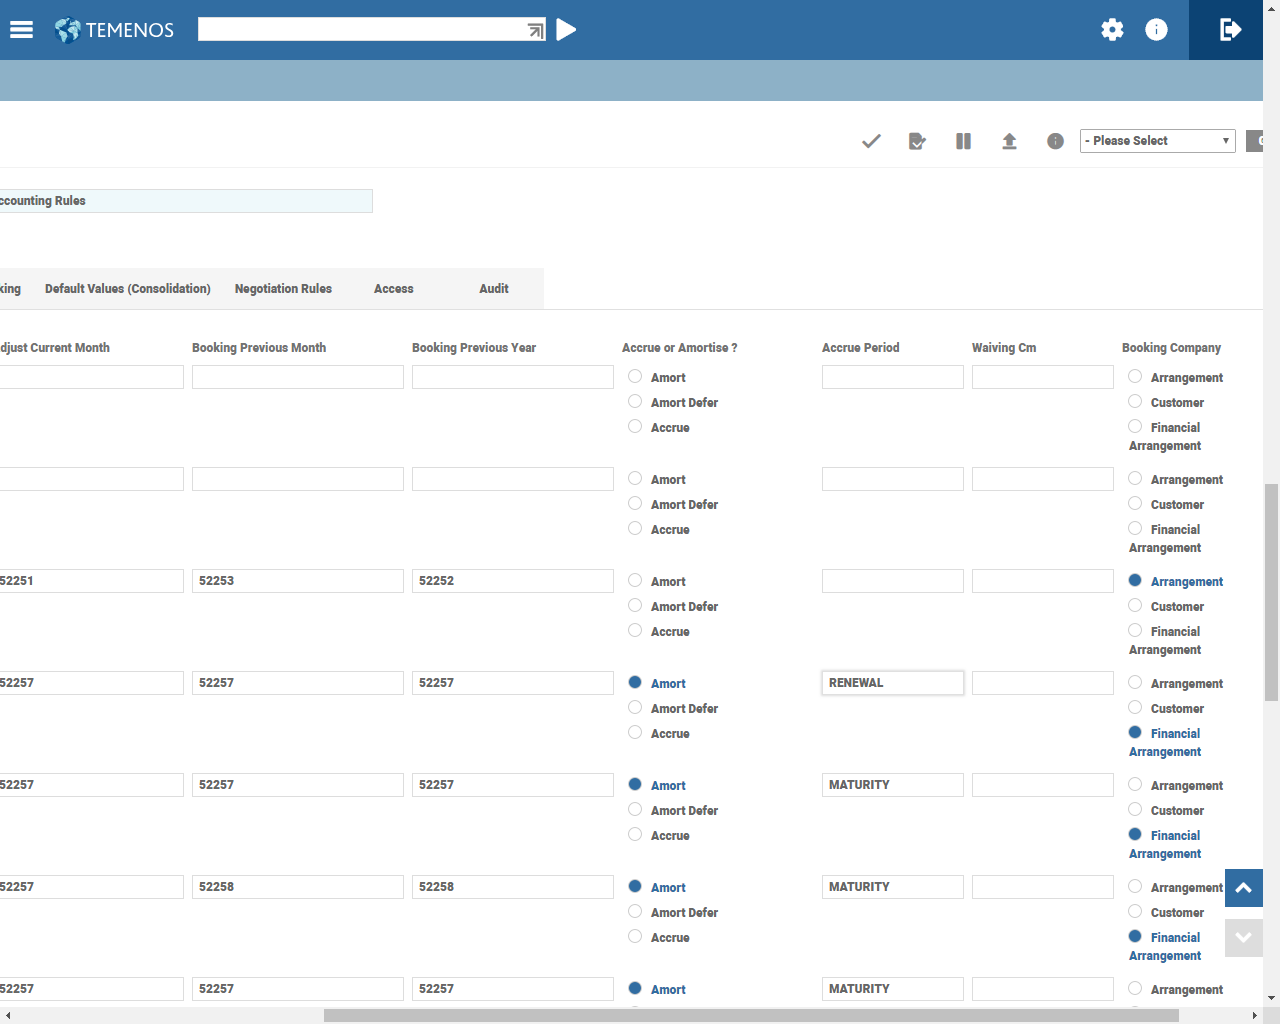Viewport: 1280px width, 1024px height.
Task: Click the validate document icon
Action: click(917, 141)
